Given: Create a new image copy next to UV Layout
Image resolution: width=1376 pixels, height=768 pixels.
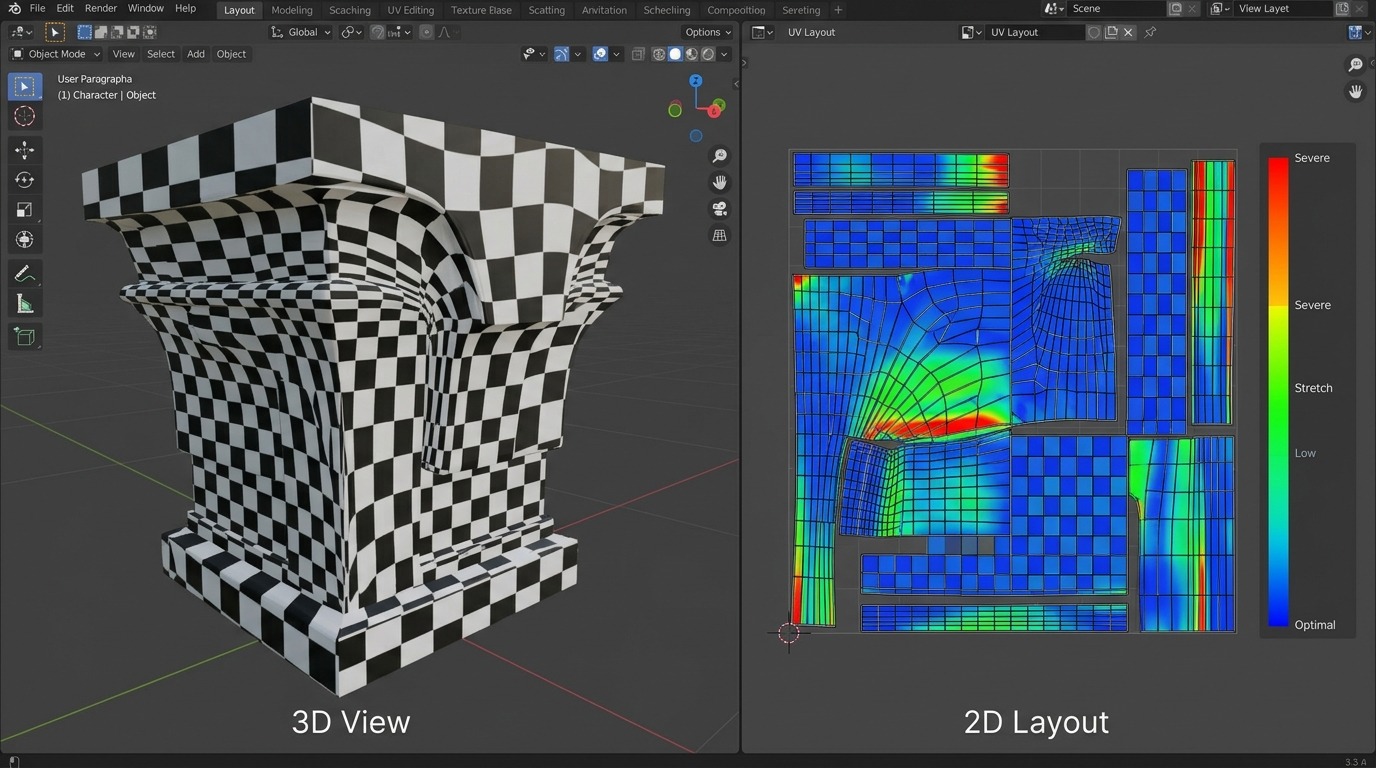Looking at the screenshot, I should pyautogui.click(x=1111, y=32).
